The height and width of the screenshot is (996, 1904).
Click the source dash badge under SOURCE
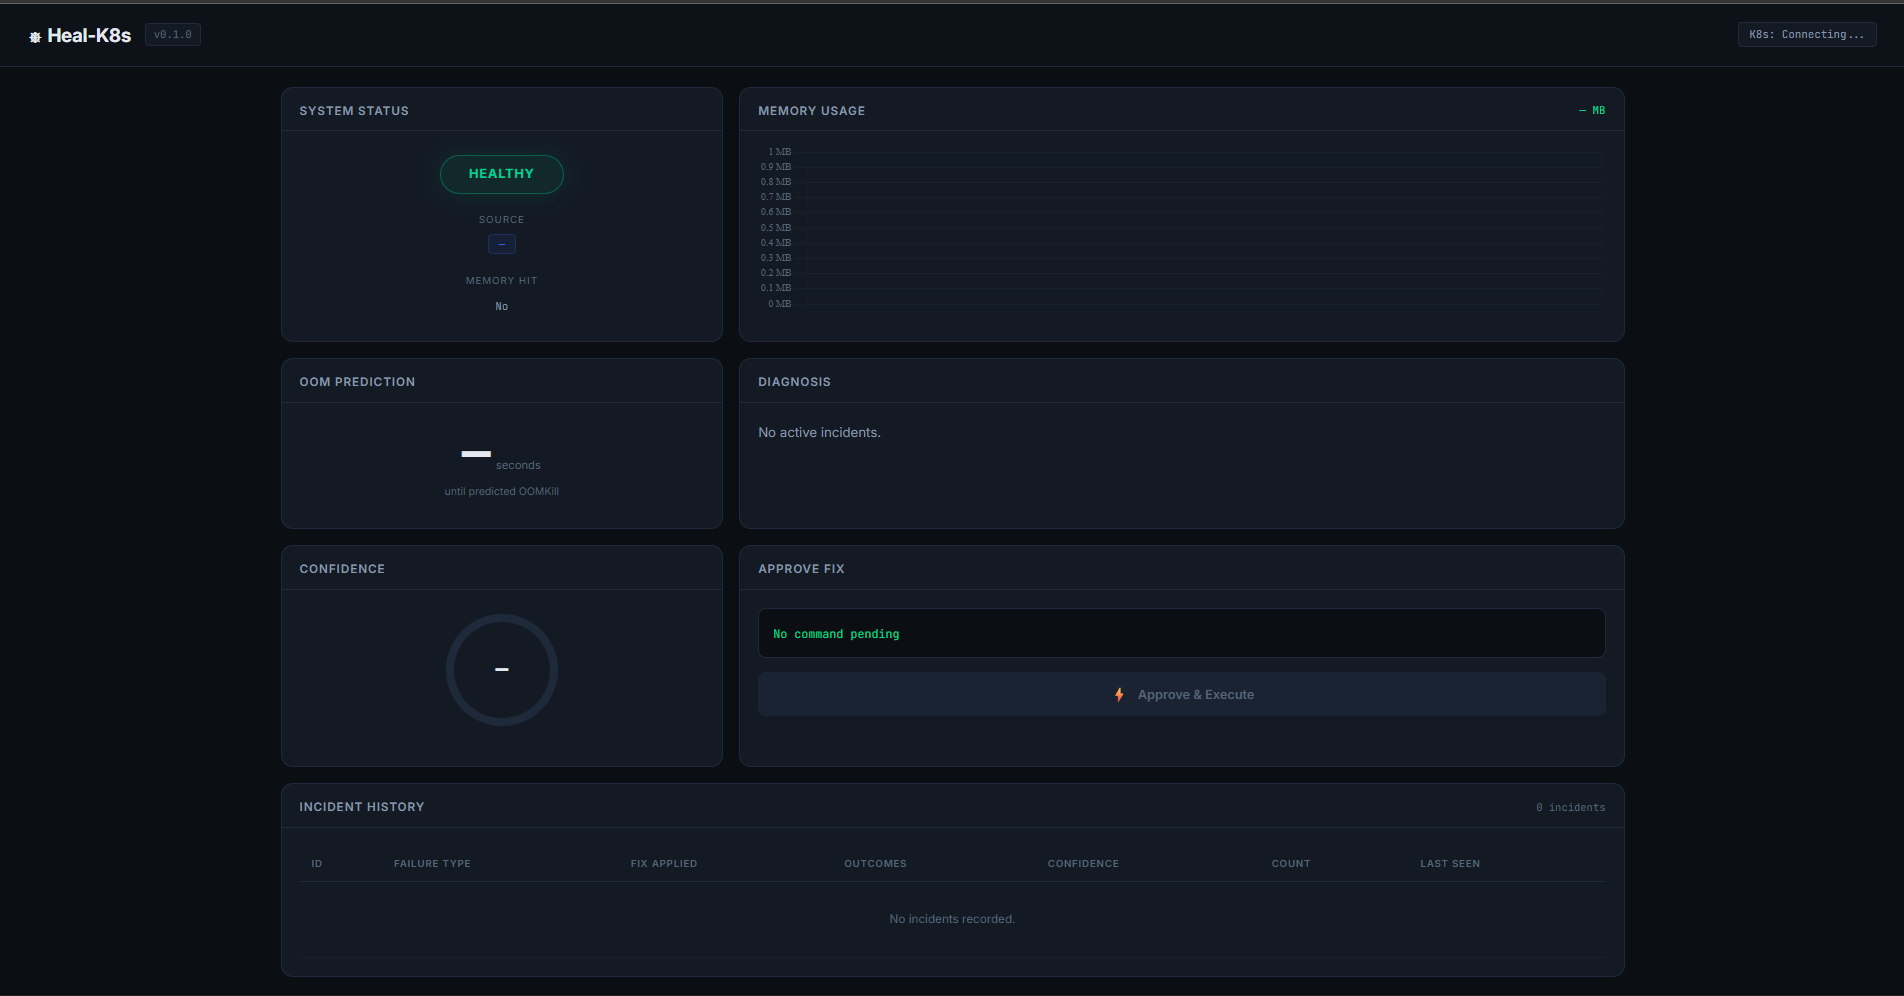pyautogui.click(x=501, y=244)
